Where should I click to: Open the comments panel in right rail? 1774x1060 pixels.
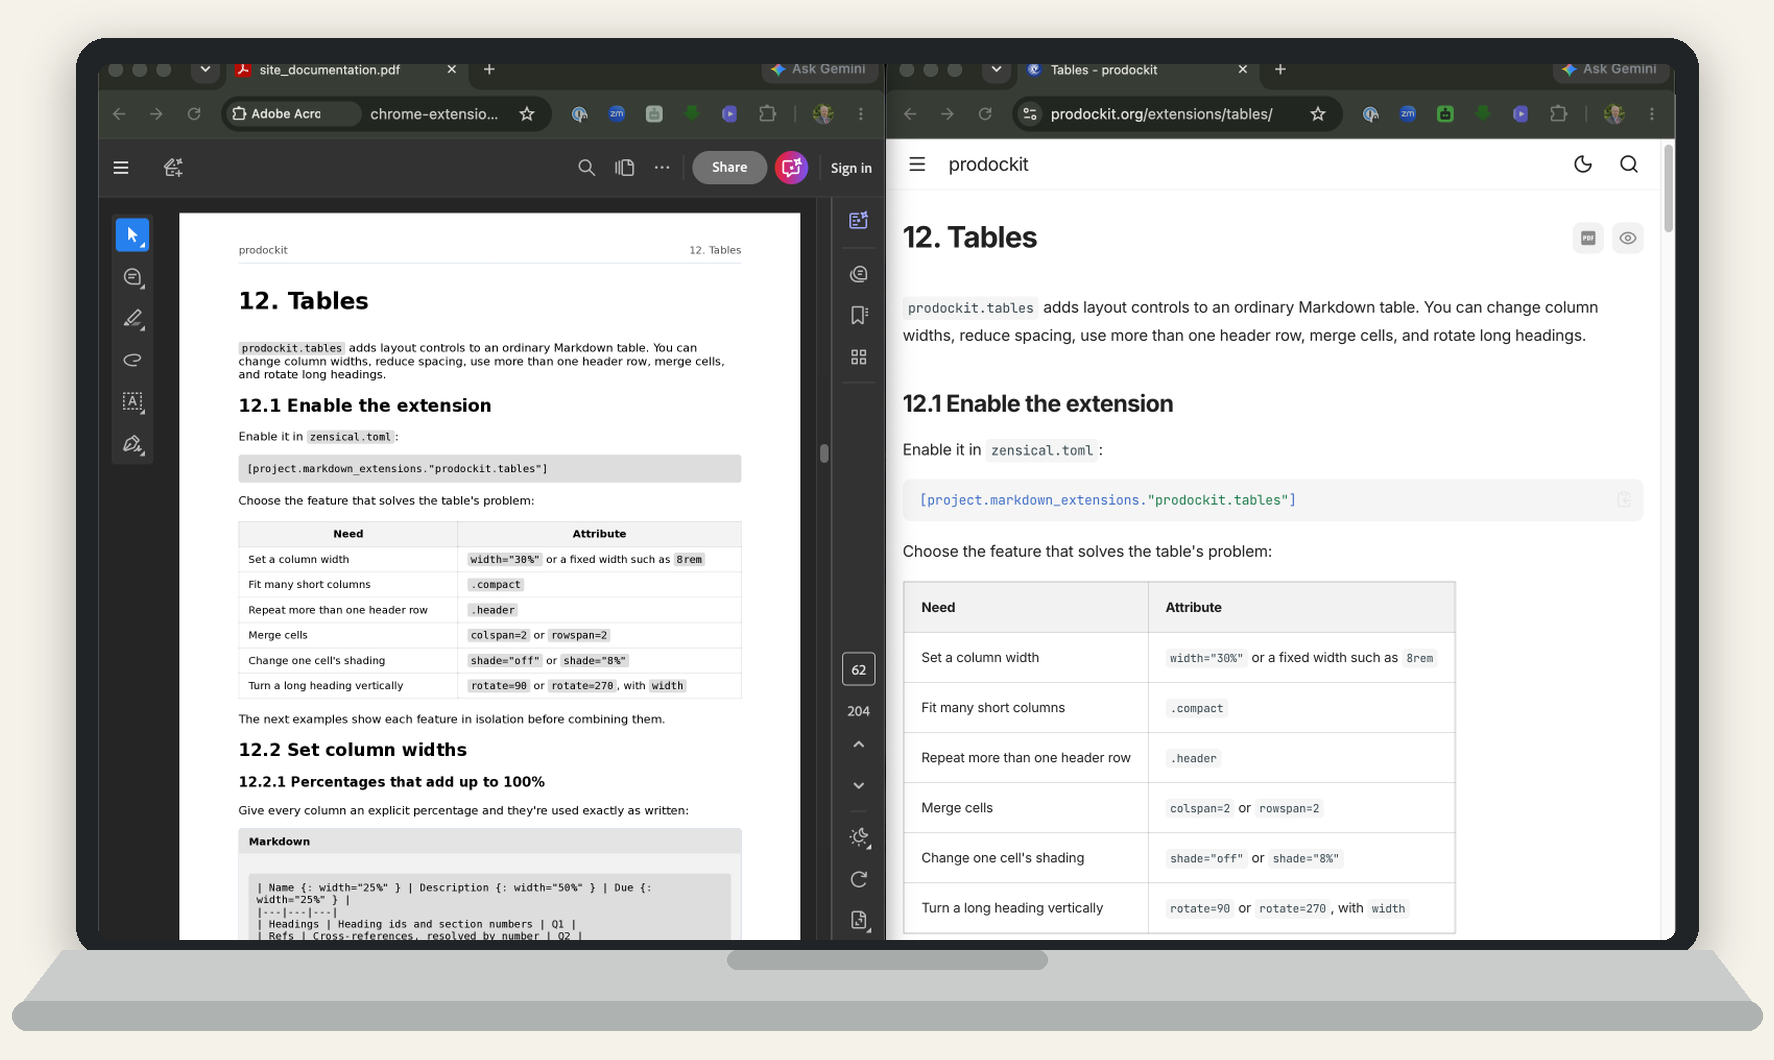(x=858, y=274)
